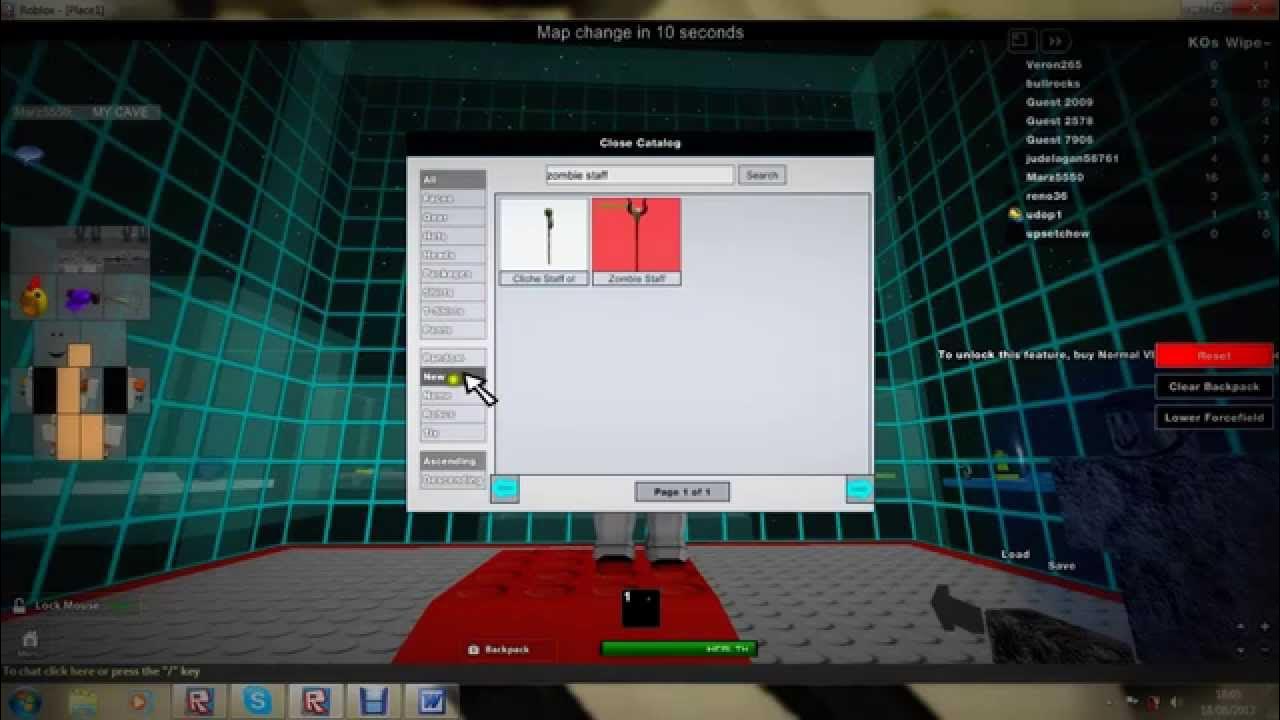
Task: Select player udop1 in leaderboard
Action: tap(1044, 215)
